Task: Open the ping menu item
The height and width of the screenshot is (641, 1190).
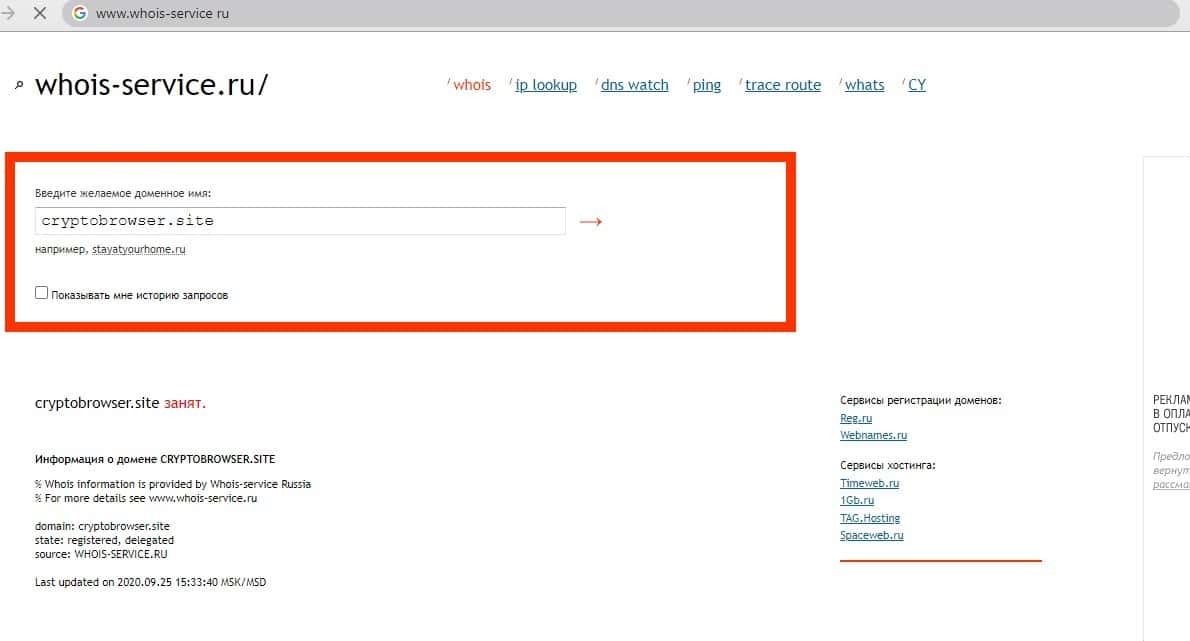Action: tap(707, 85)
